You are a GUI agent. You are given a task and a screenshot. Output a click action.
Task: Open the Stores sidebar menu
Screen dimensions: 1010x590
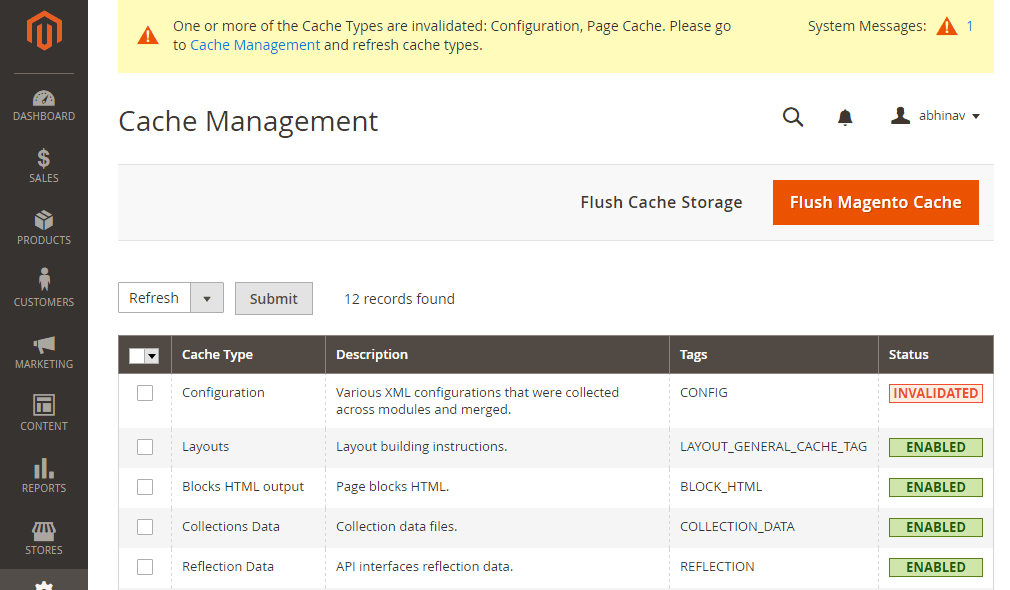44,538
